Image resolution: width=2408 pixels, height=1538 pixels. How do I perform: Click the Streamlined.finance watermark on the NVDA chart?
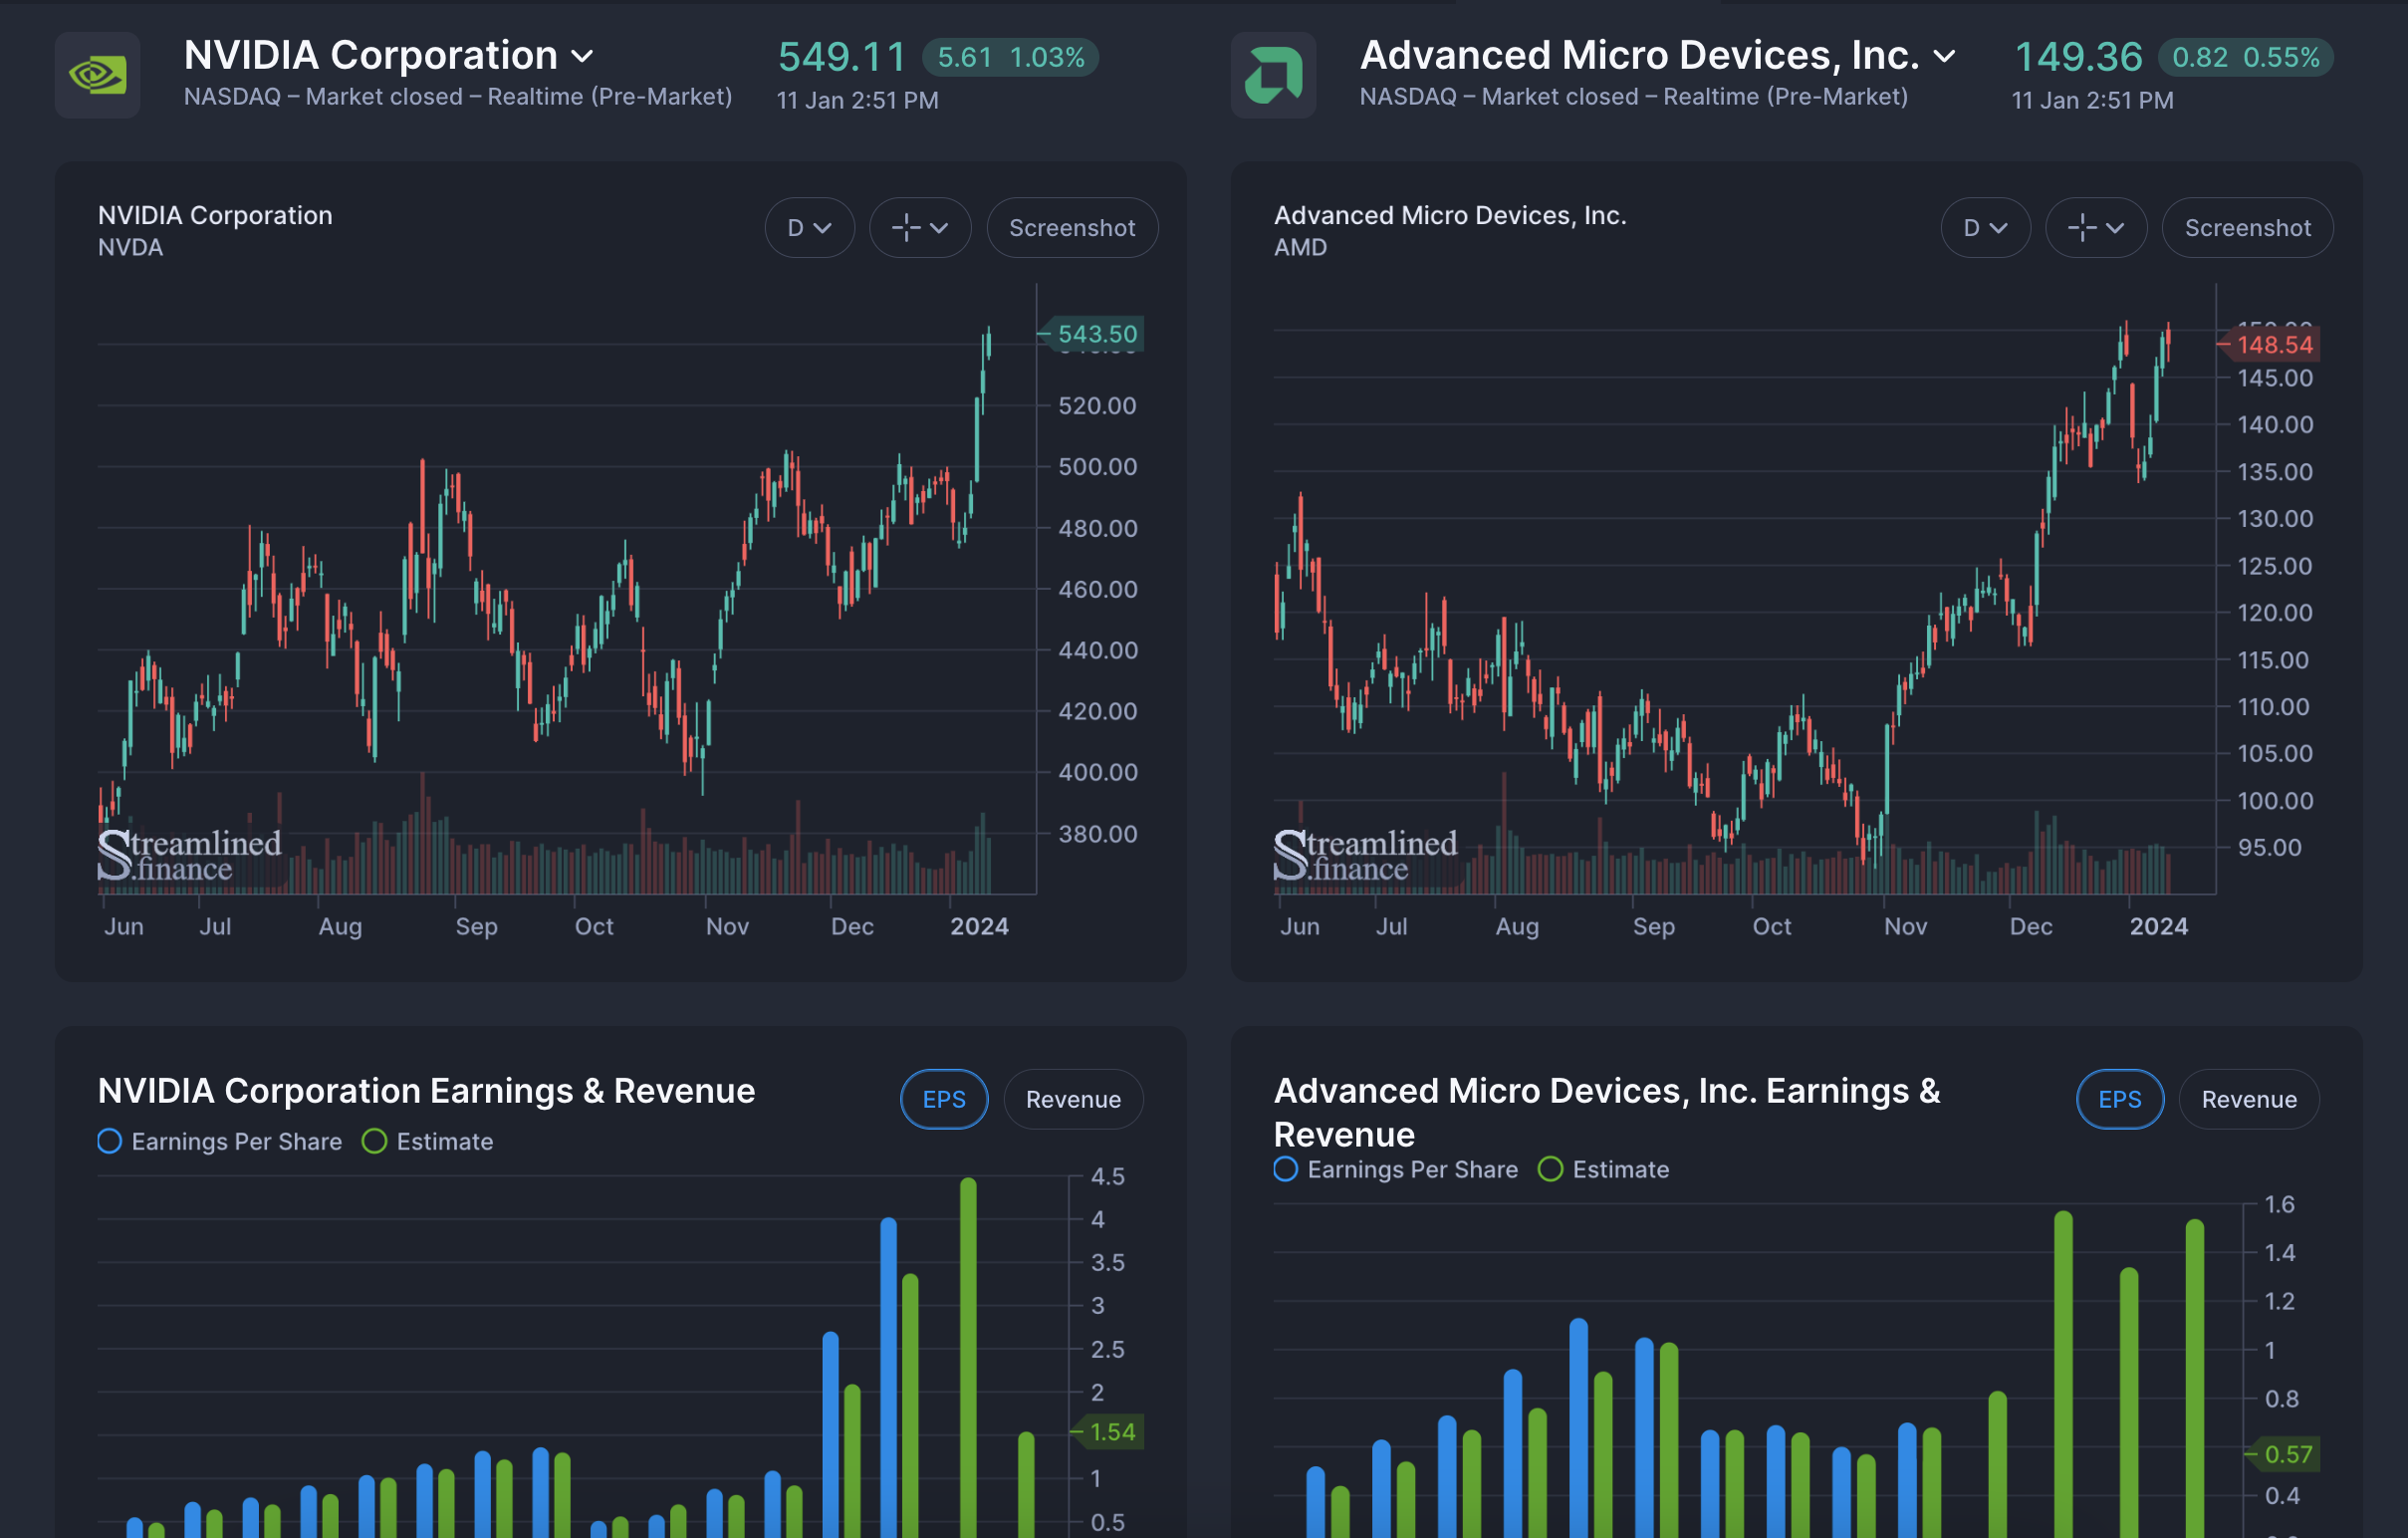tap(189, 856)
